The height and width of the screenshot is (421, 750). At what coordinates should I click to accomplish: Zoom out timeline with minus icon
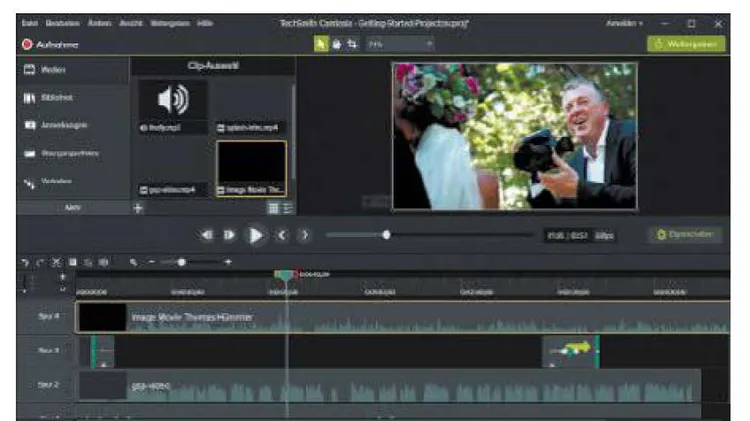point(152,262)
